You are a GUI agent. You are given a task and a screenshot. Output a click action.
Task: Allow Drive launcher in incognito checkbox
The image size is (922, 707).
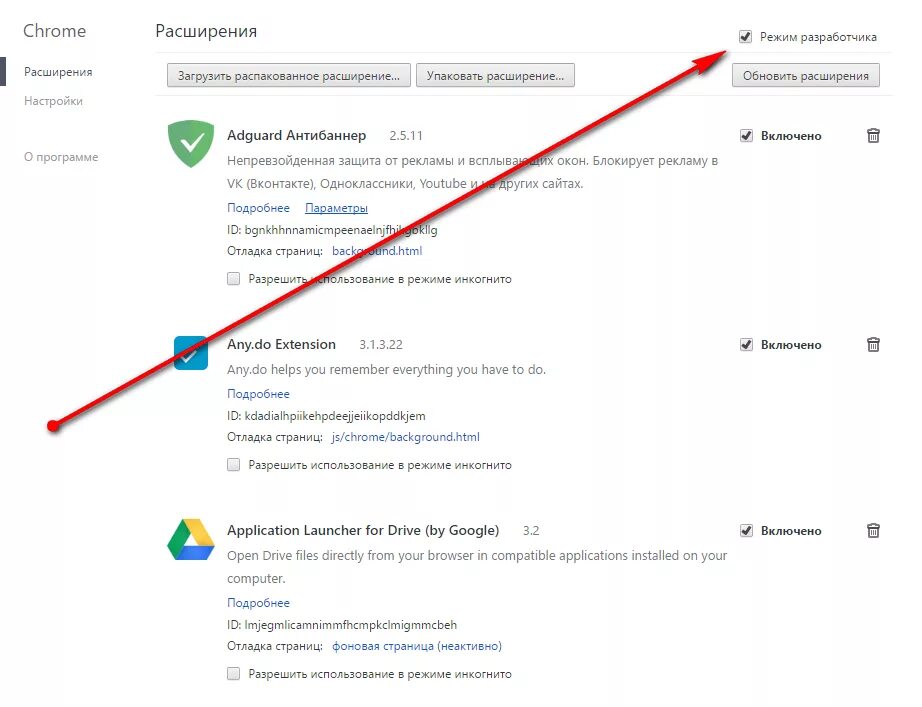click(233, 673)
